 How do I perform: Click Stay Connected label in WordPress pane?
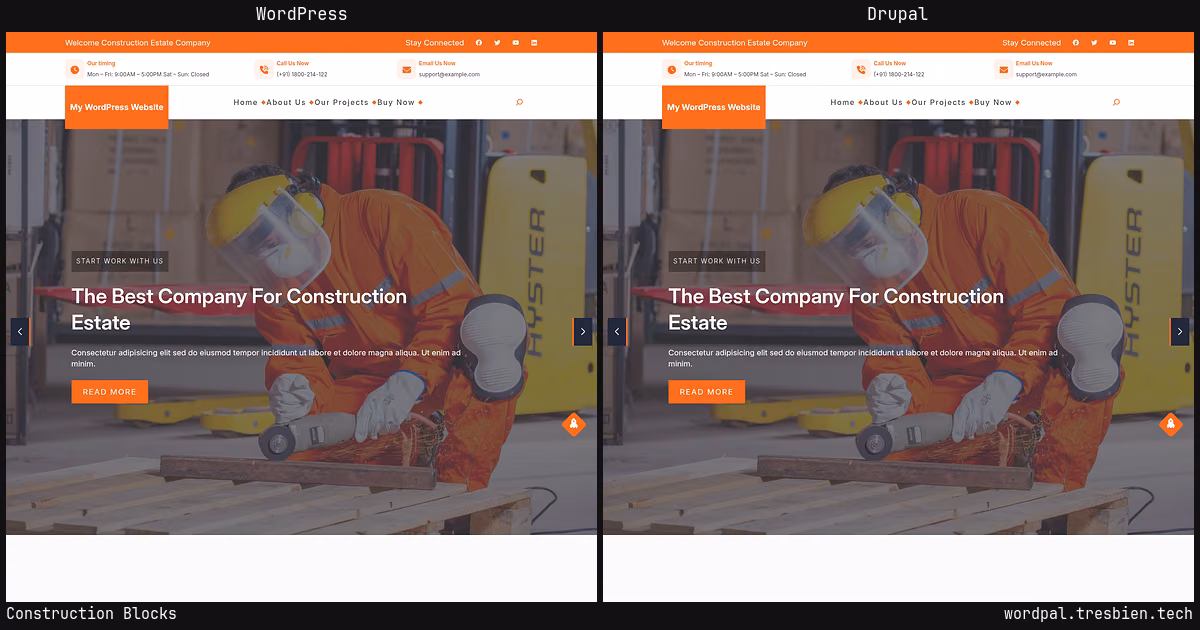[435, 43]
